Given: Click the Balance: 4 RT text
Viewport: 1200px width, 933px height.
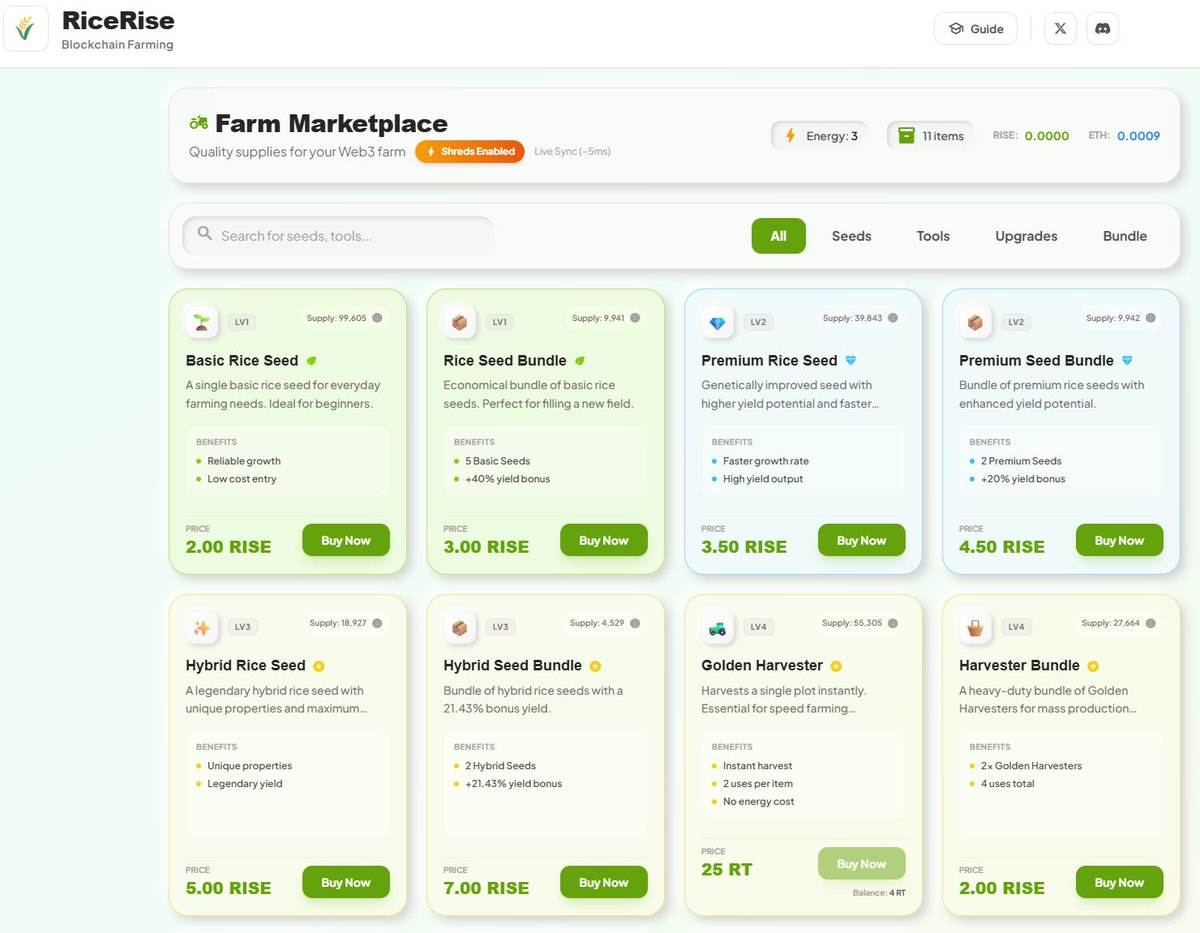Looking at the screenshot, I should (879, 892).
